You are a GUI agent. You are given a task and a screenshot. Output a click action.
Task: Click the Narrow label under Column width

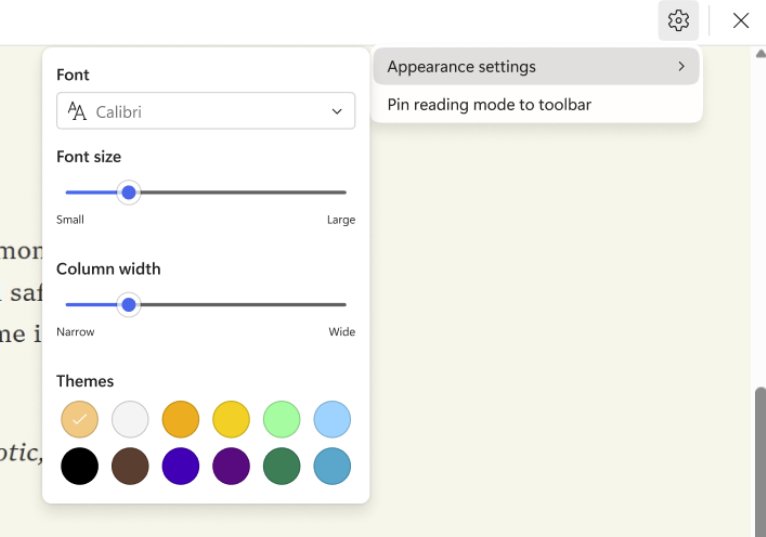coord(75,332)
